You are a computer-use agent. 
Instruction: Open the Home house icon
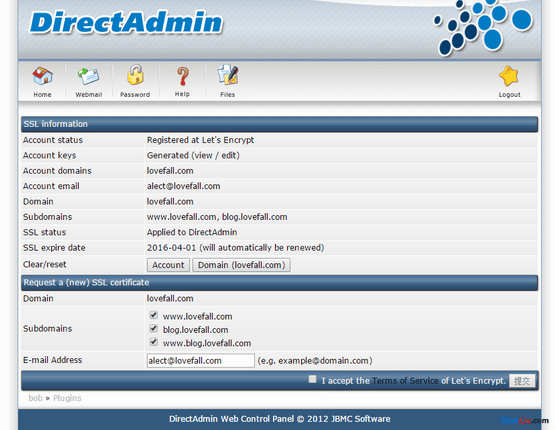[42, 75]
